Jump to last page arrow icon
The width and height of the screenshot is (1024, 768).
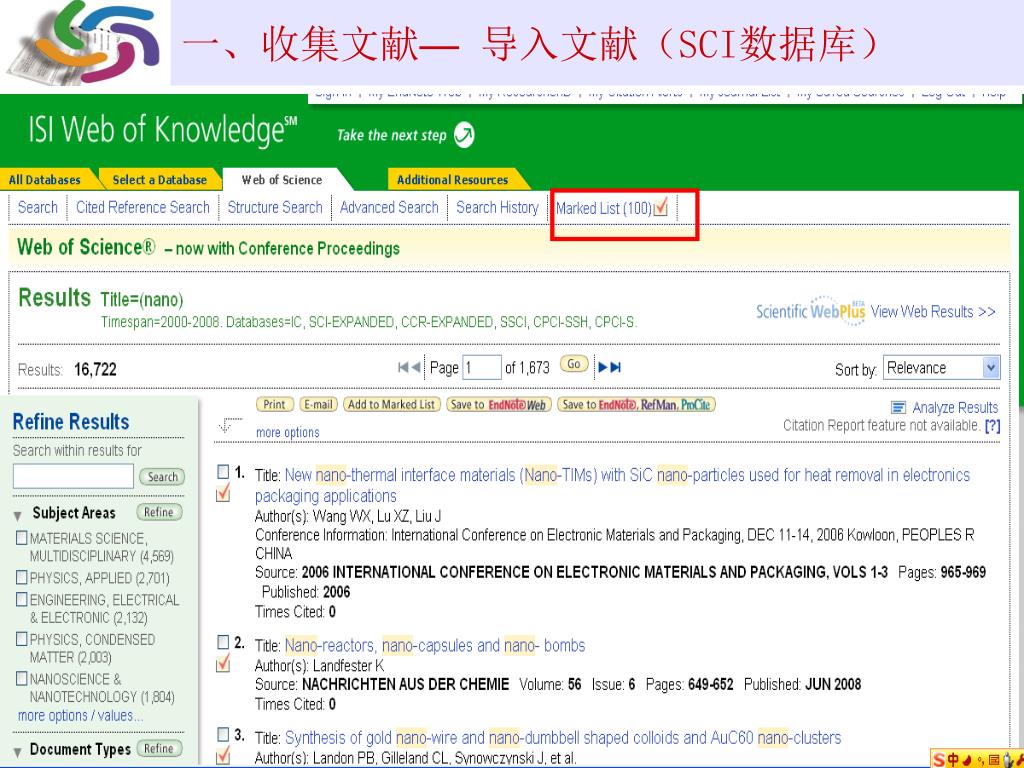[615, 368]
